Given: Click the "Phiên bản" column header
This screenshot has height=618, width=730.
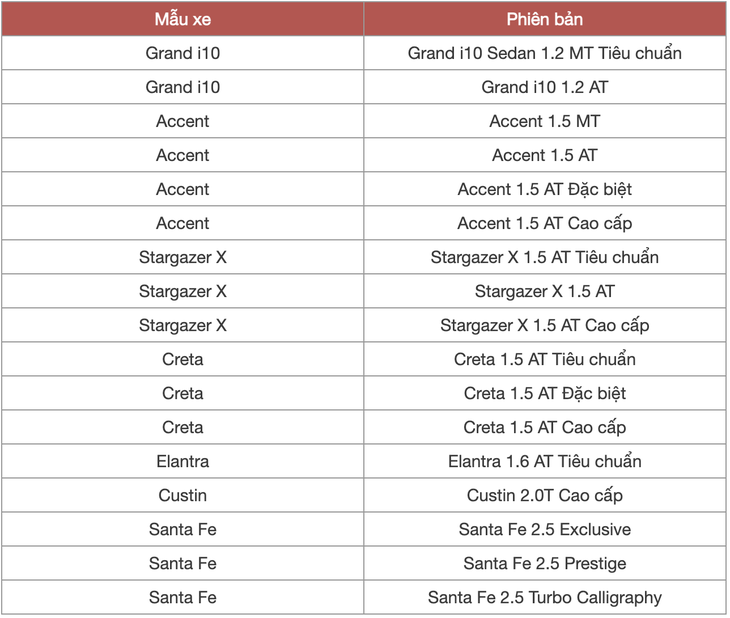Looking at the screenshot, I should (545, 19).
